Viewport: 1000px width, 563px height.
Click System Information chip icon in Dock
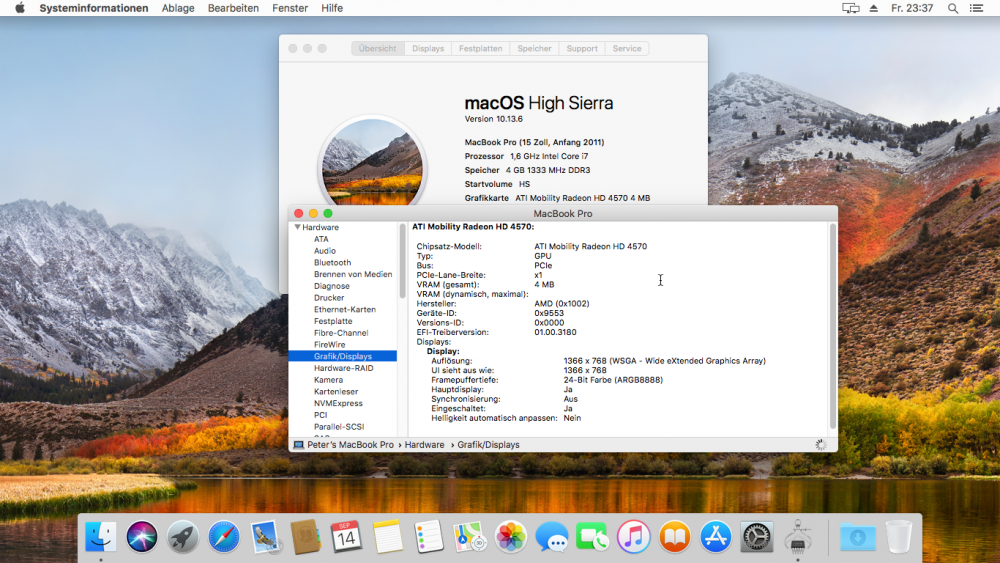pos(797,537)
